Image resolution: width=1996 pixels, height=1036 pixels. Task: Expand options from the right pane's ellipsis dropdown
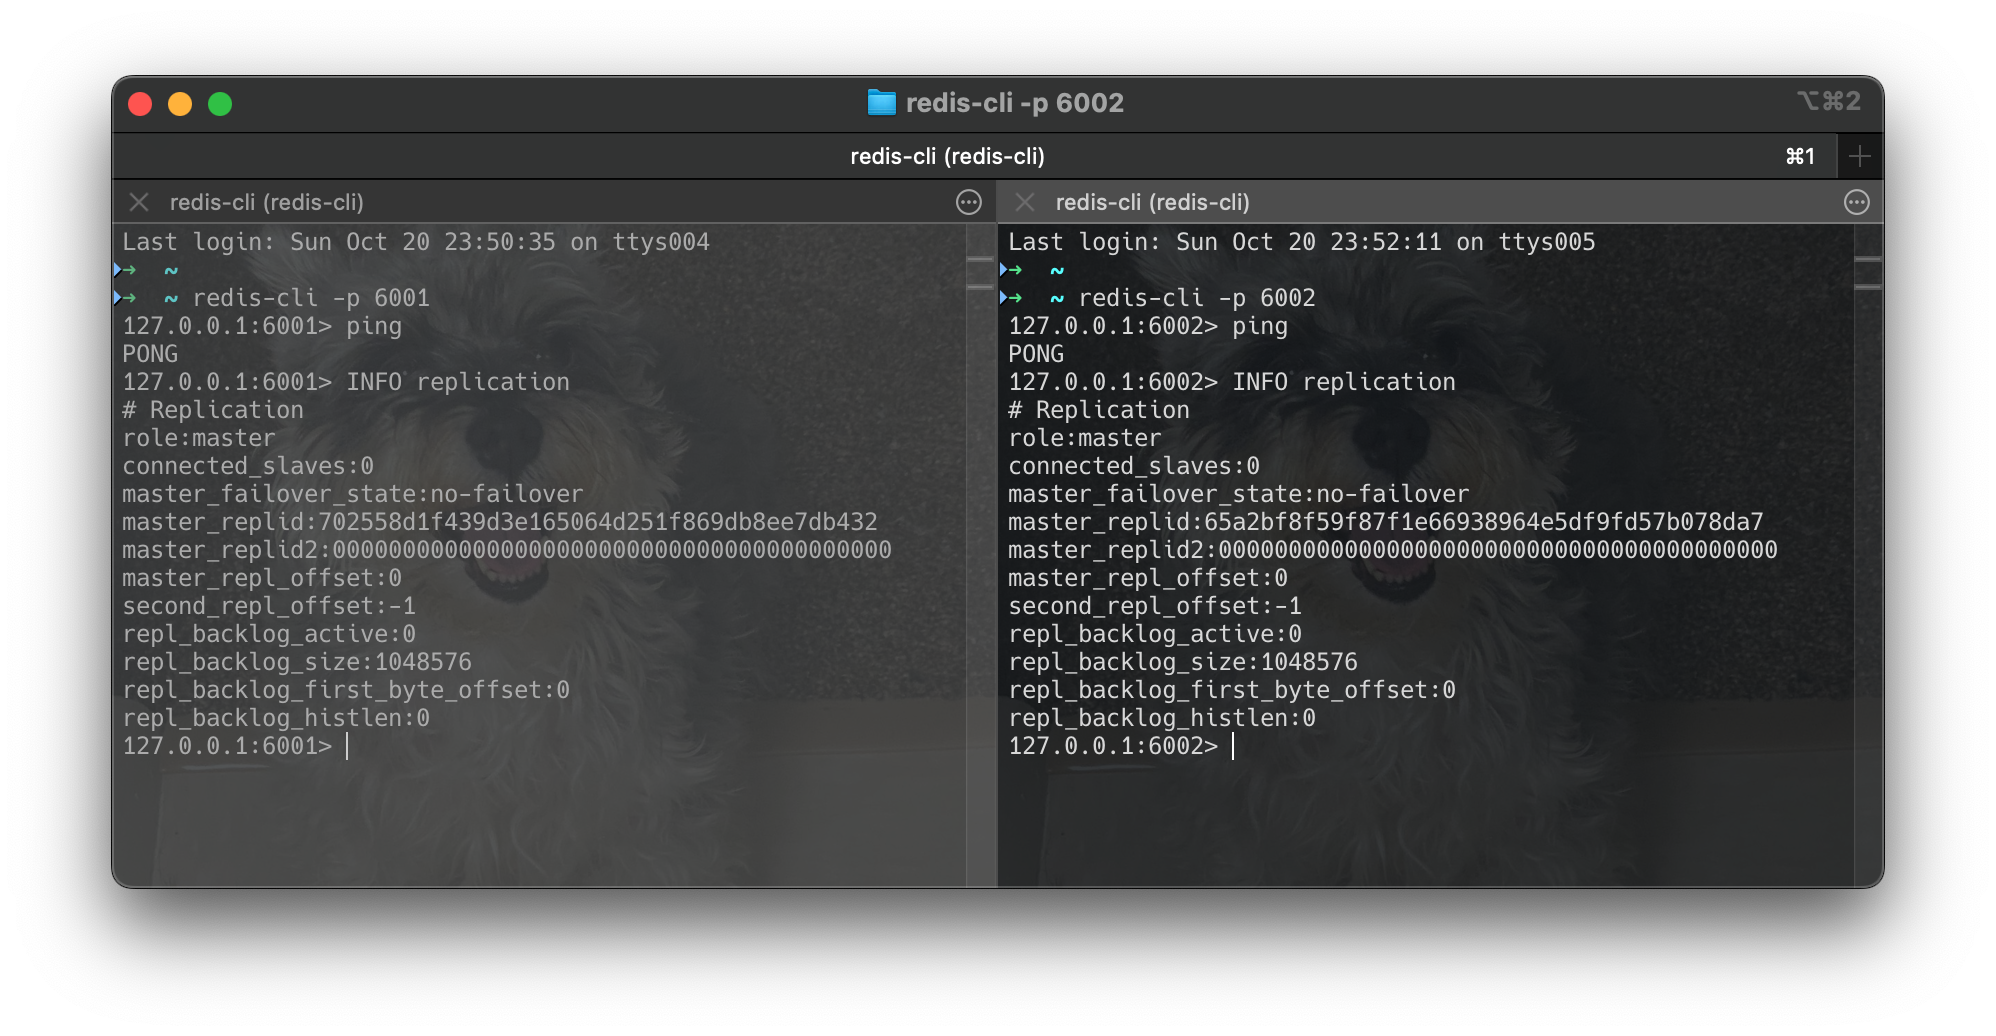click(1857, 202)
